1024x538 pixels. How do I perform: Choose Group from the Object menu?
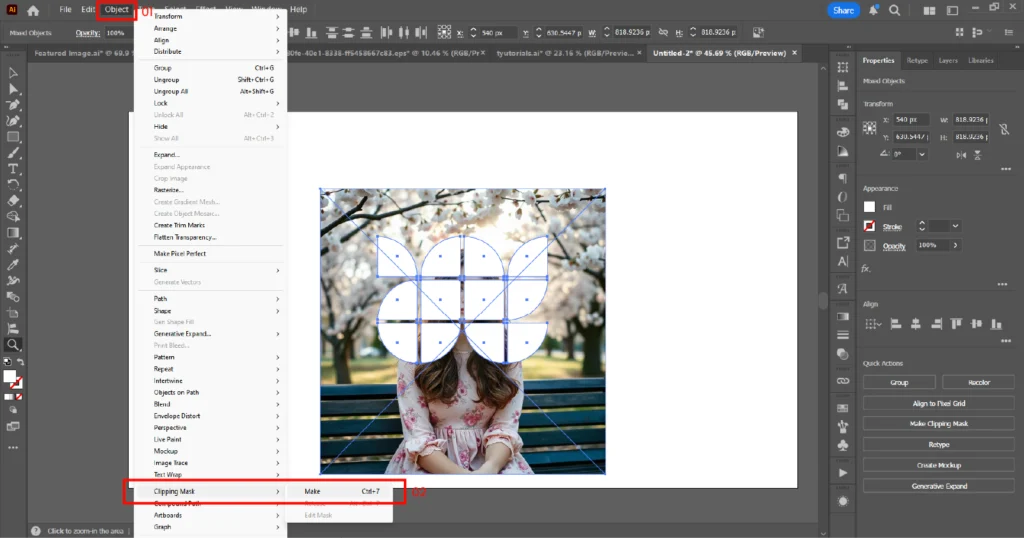[211, 68]
